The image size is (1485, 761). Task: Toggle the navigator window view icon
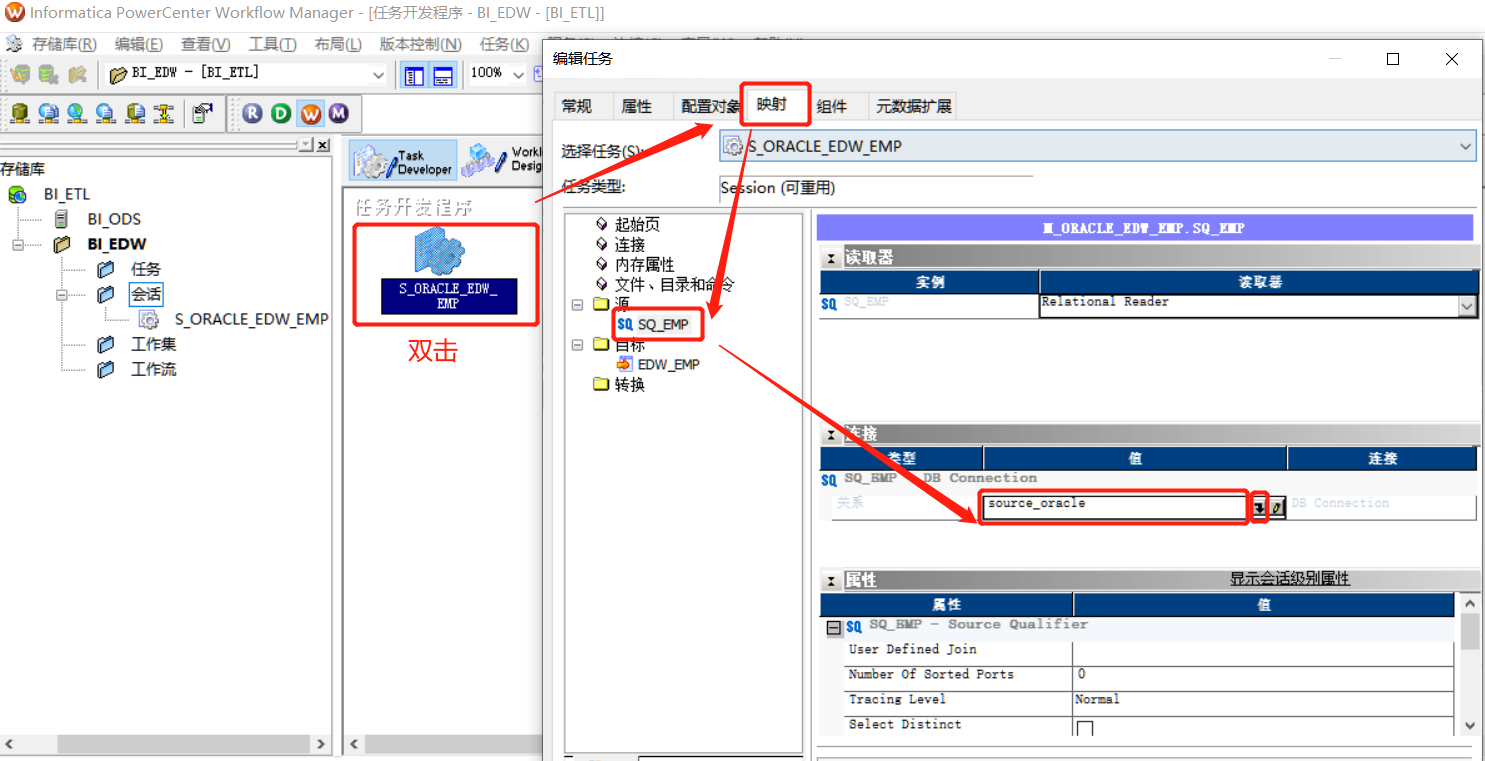click(413, 74)
